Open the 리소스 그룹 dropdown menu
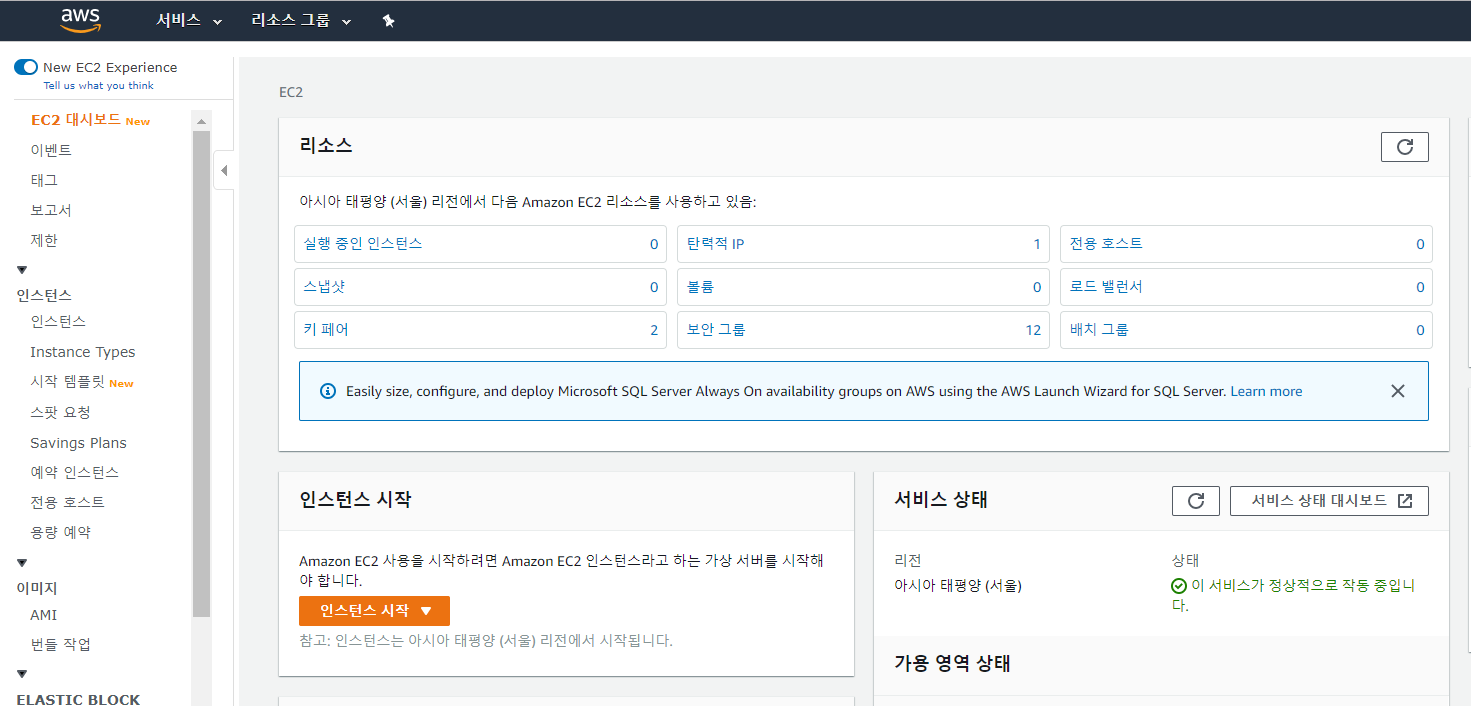Image resolution: width=1471 pixels, height=706 pixels. pyautogui.click(x=301, y=21)
